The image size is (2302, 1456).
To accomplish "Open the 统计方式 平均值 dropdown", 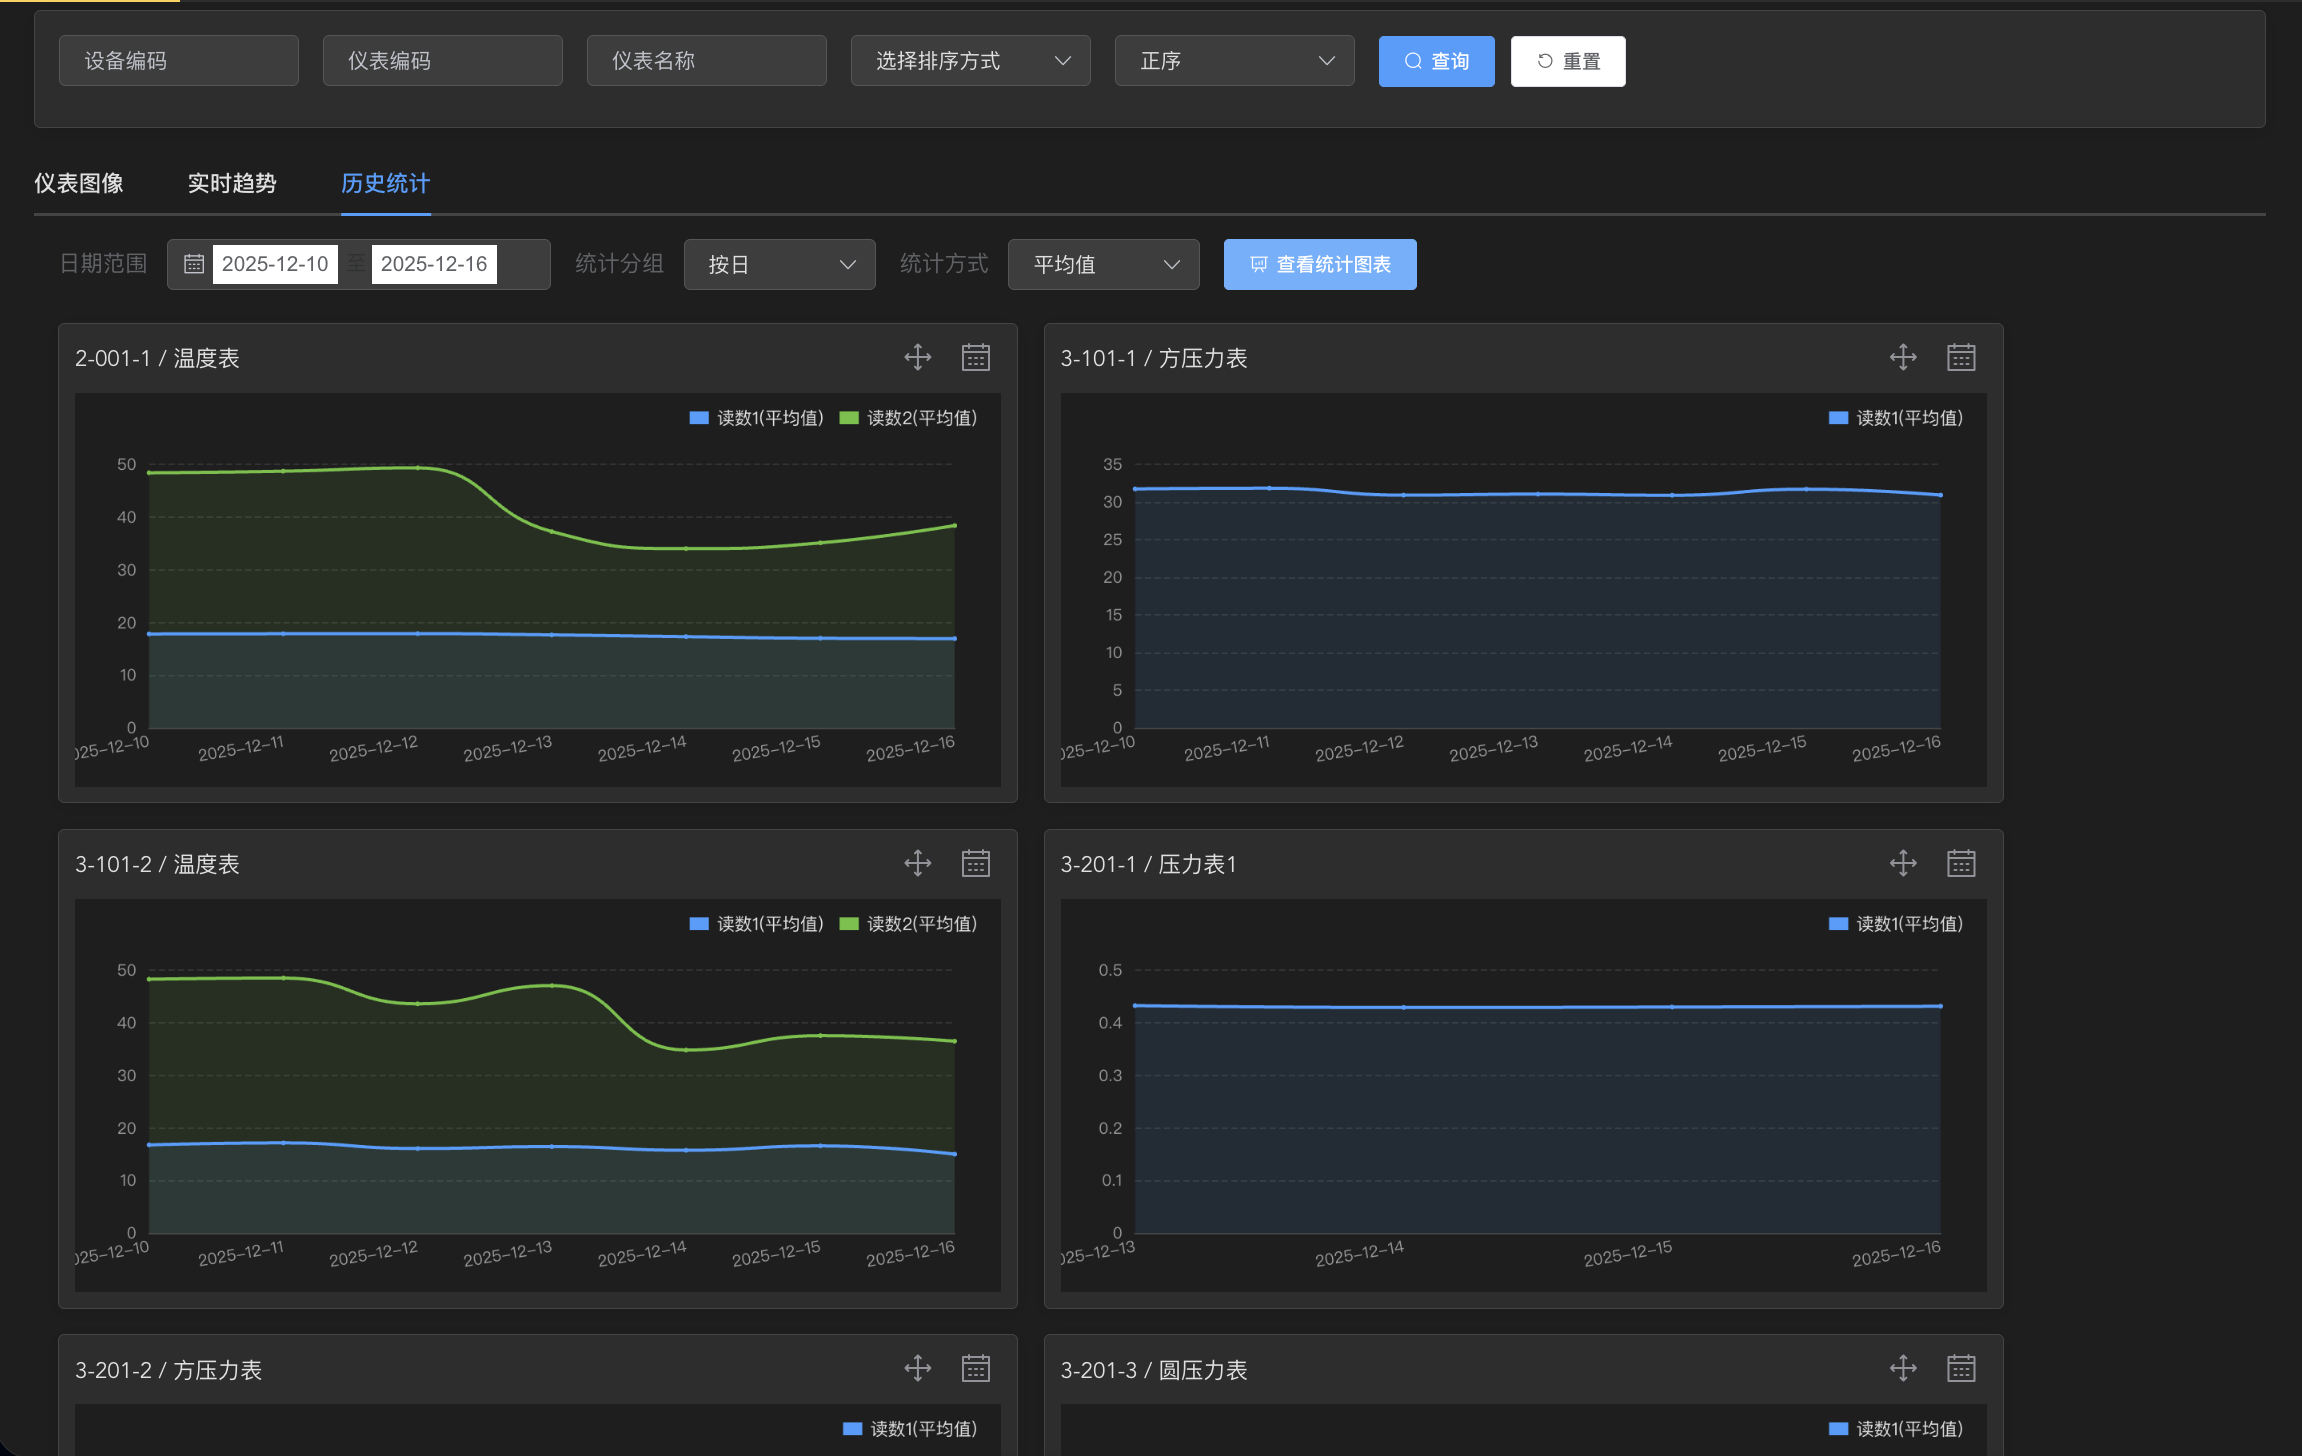I will (1103, 265).
